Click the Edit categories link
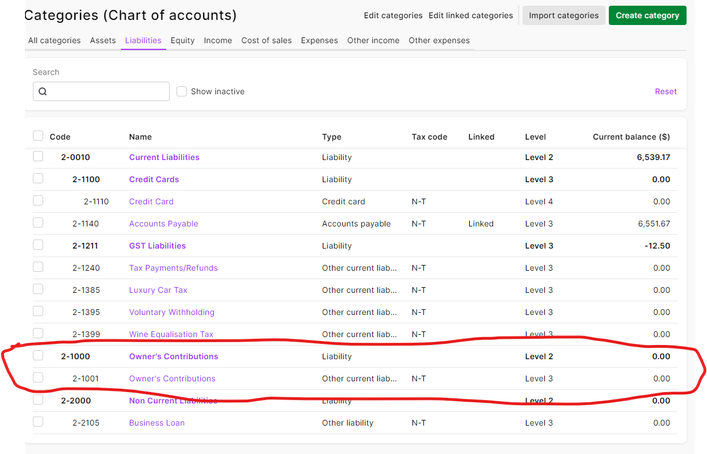Viewport: 707px width, 454px height. tap(393, 16)
